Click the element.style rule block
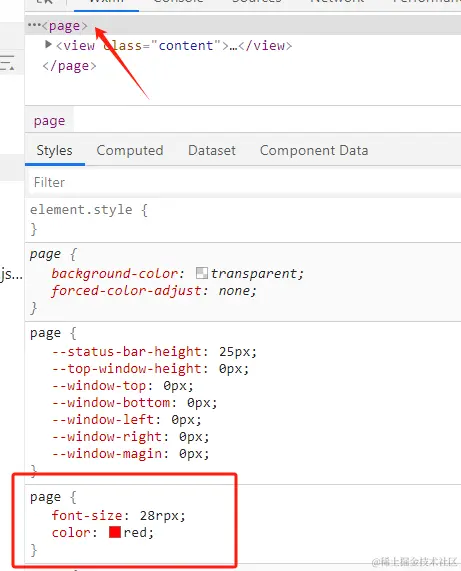This screenshot has height=571, width=461. click(243, 220)
